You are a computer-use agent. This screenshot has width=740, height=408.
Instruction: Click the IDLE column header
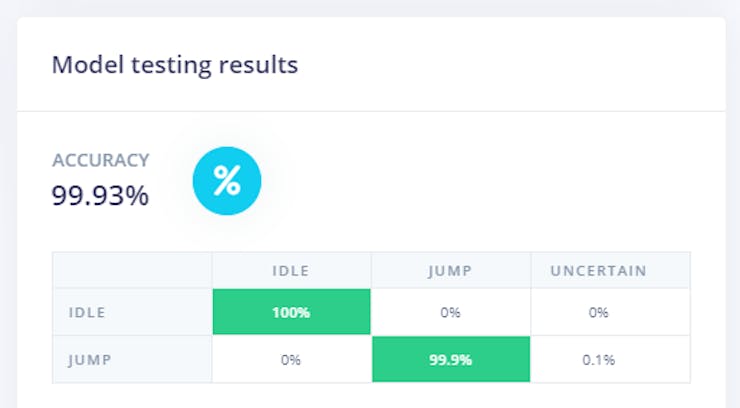click(x=291, y=270)
